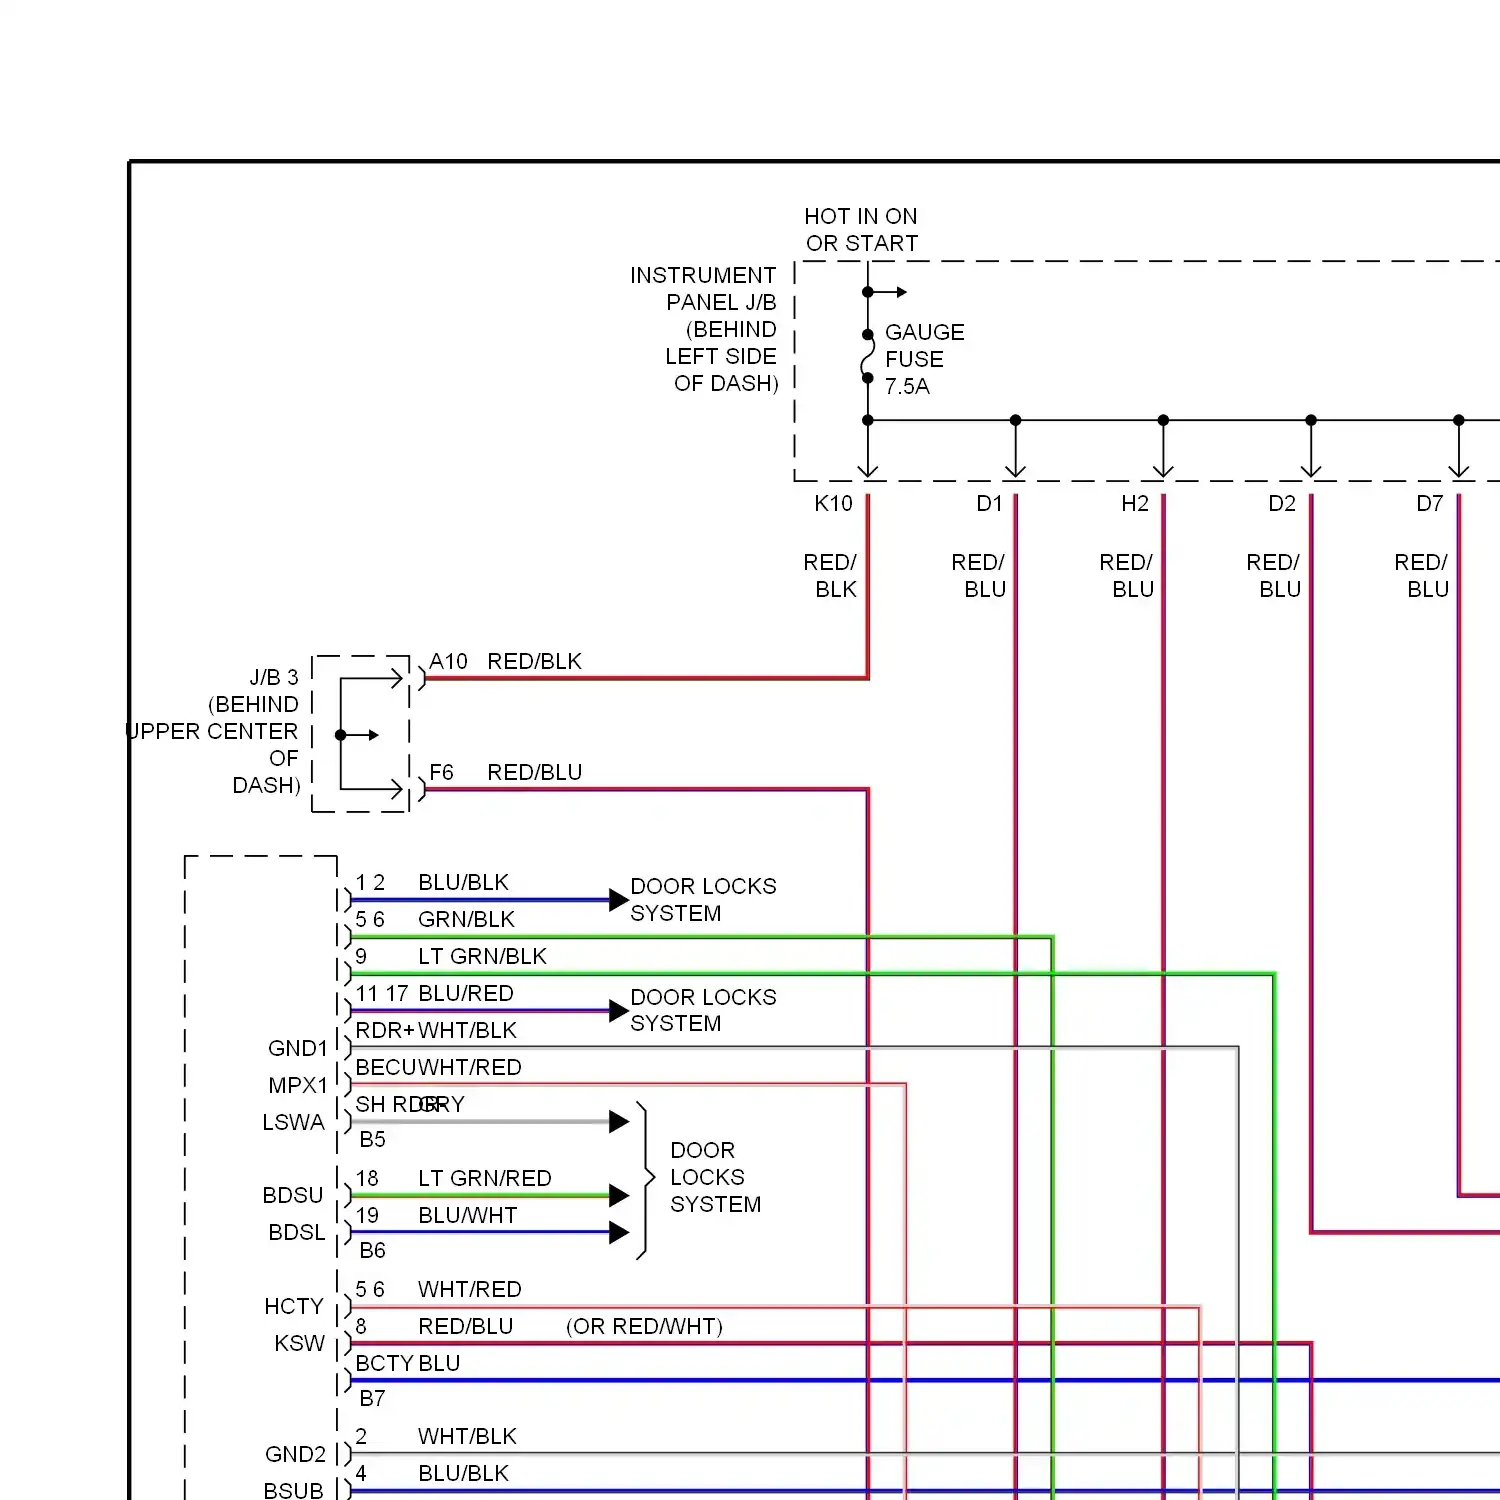This screenshot has width=1500, height=1500.
Task: Click the "GND1" terminal label
Action: [x=298, y=1048]
